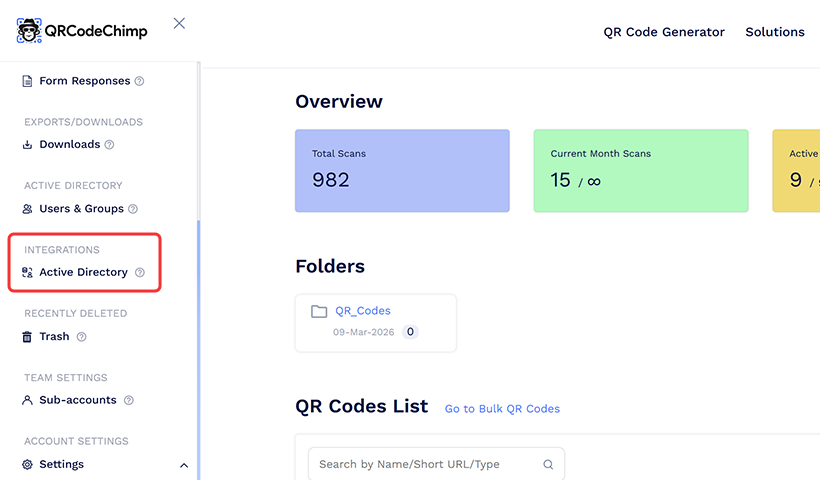Open the QR_Codes folder
820x480 pixels.
coord(362,311)
